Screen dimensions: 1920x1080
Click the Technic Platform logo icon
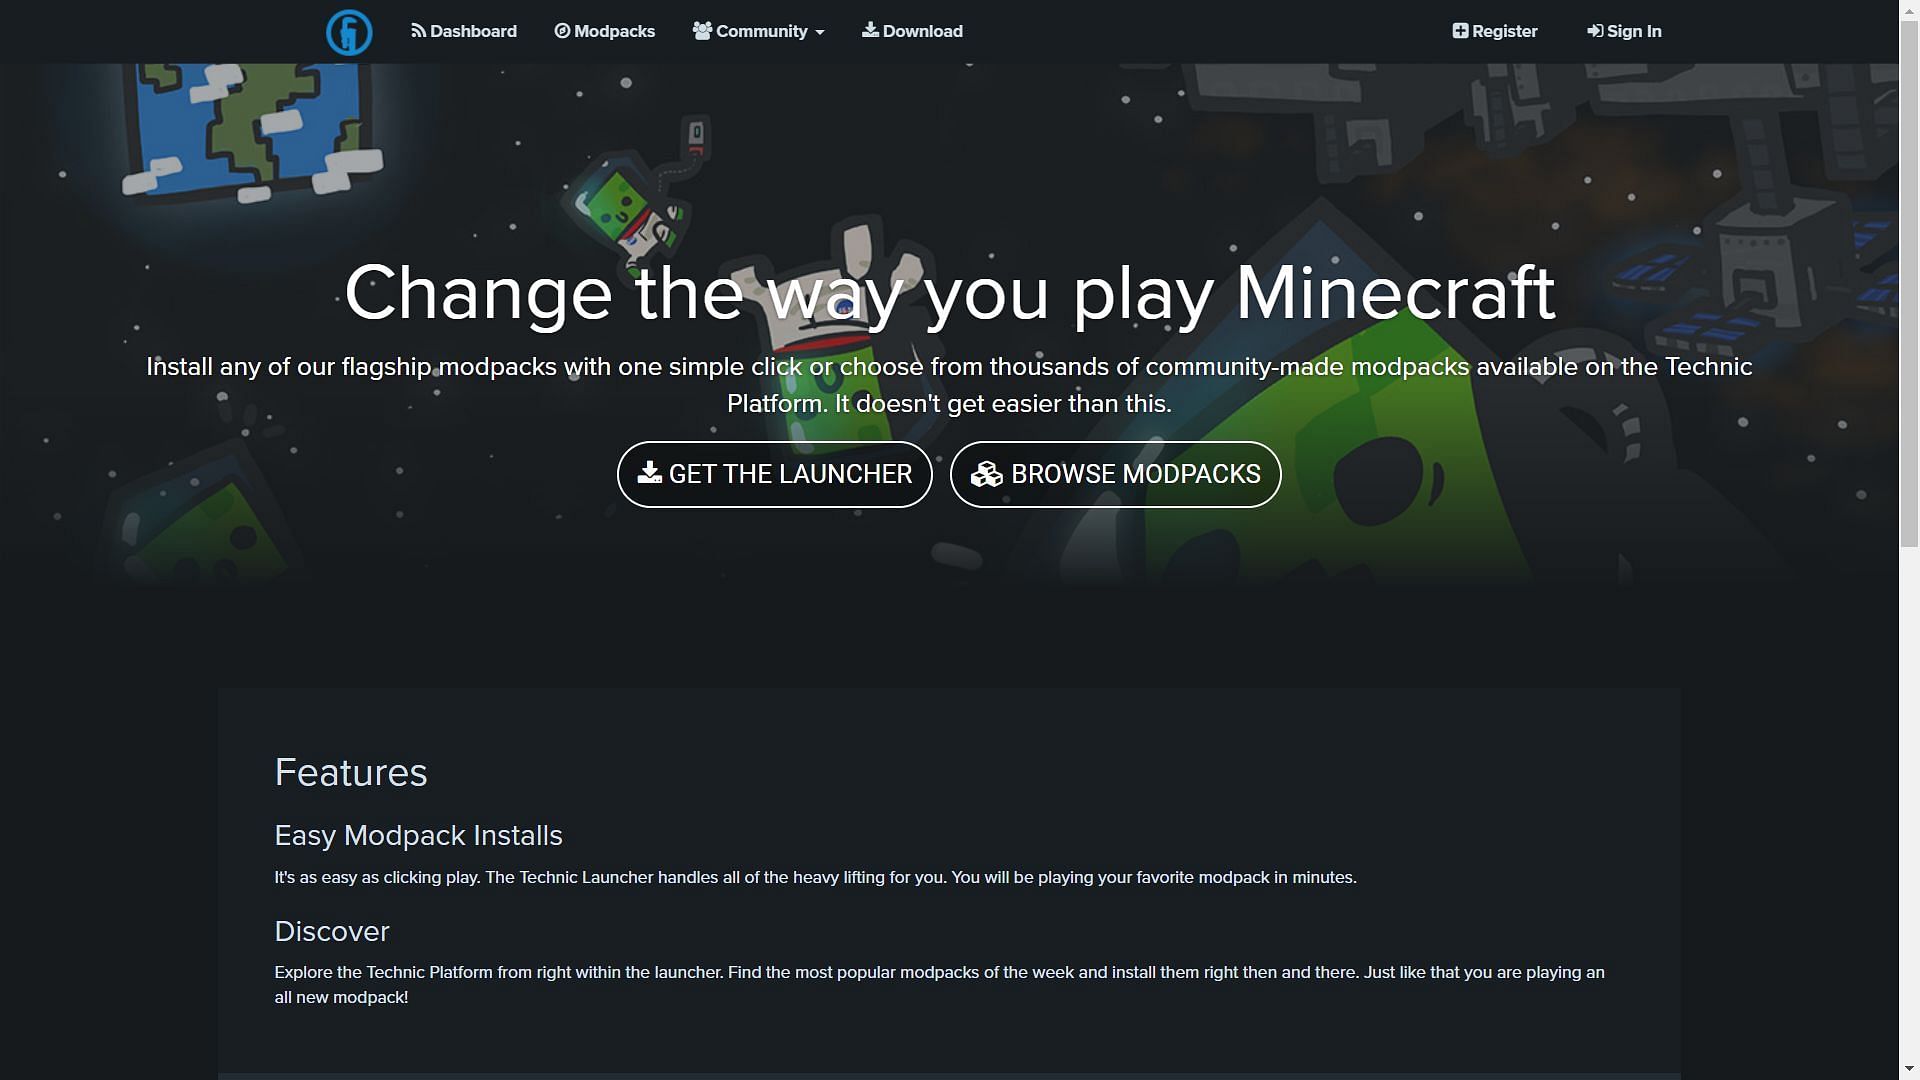[x=348, y=32]
